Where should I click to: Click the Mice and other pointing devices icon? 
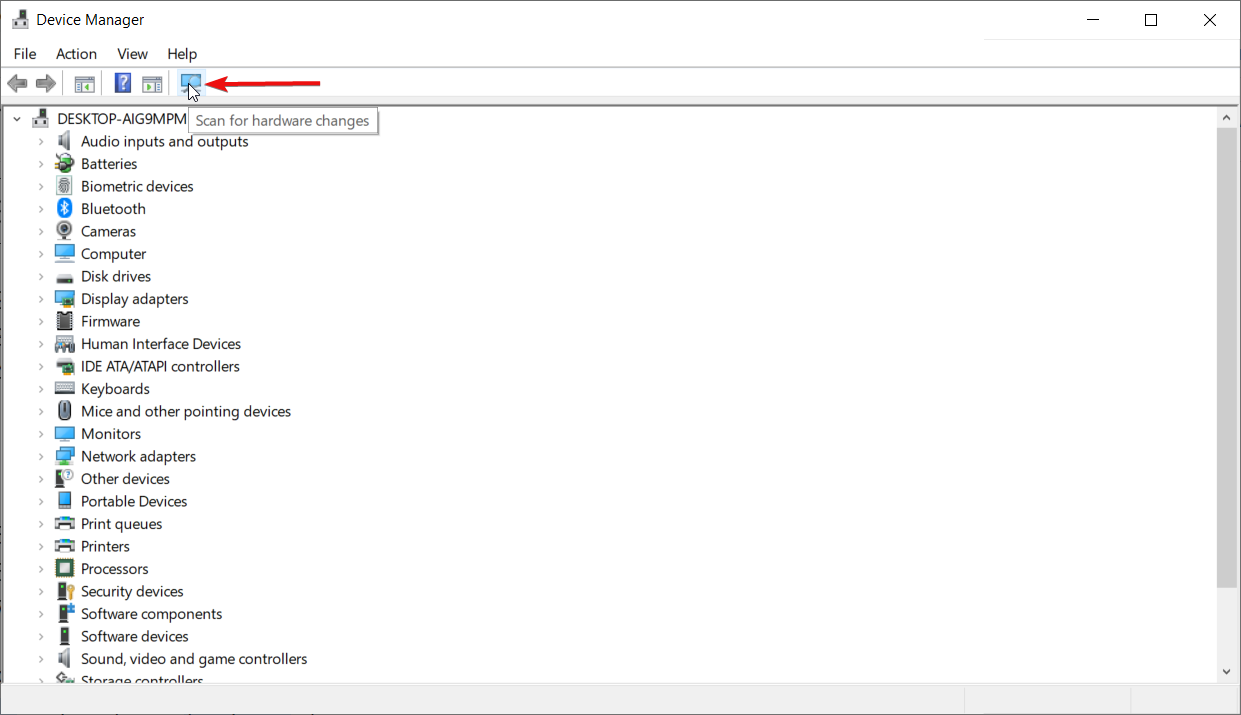[65, 411]
